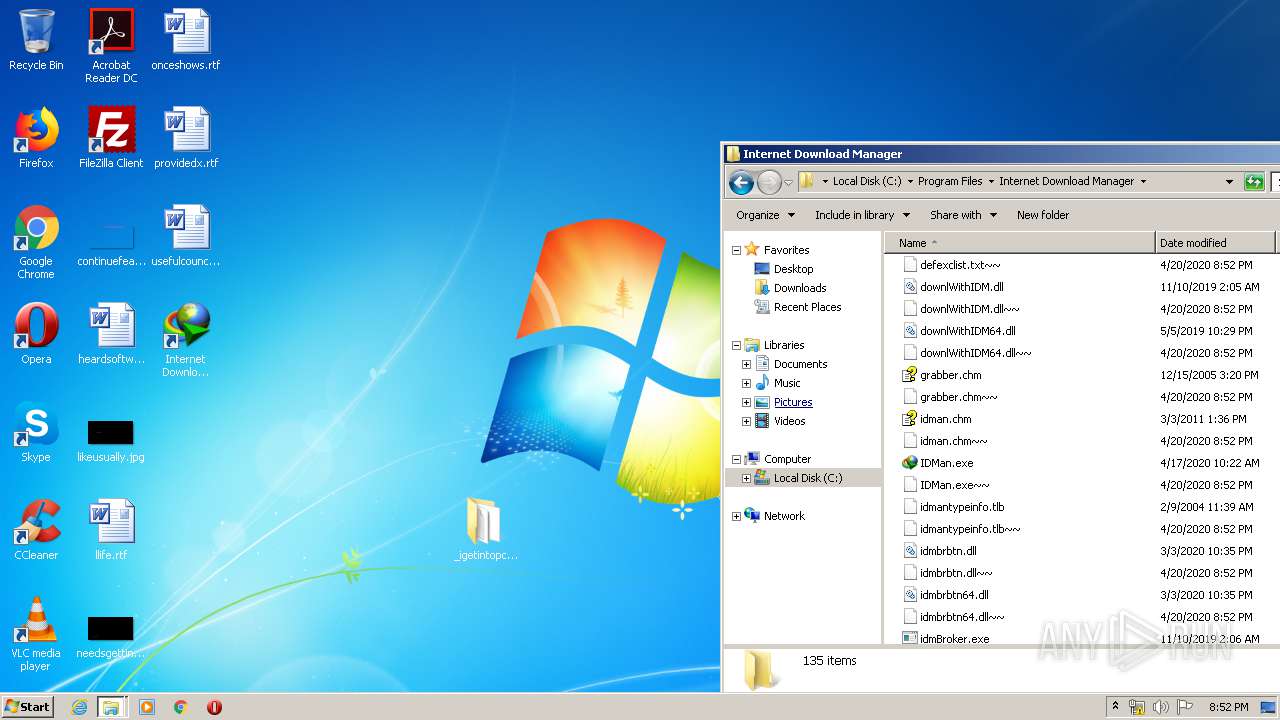1280x720 pixels.
Task: Open Internet Explorer from taskbar
Action: (79, 707)
